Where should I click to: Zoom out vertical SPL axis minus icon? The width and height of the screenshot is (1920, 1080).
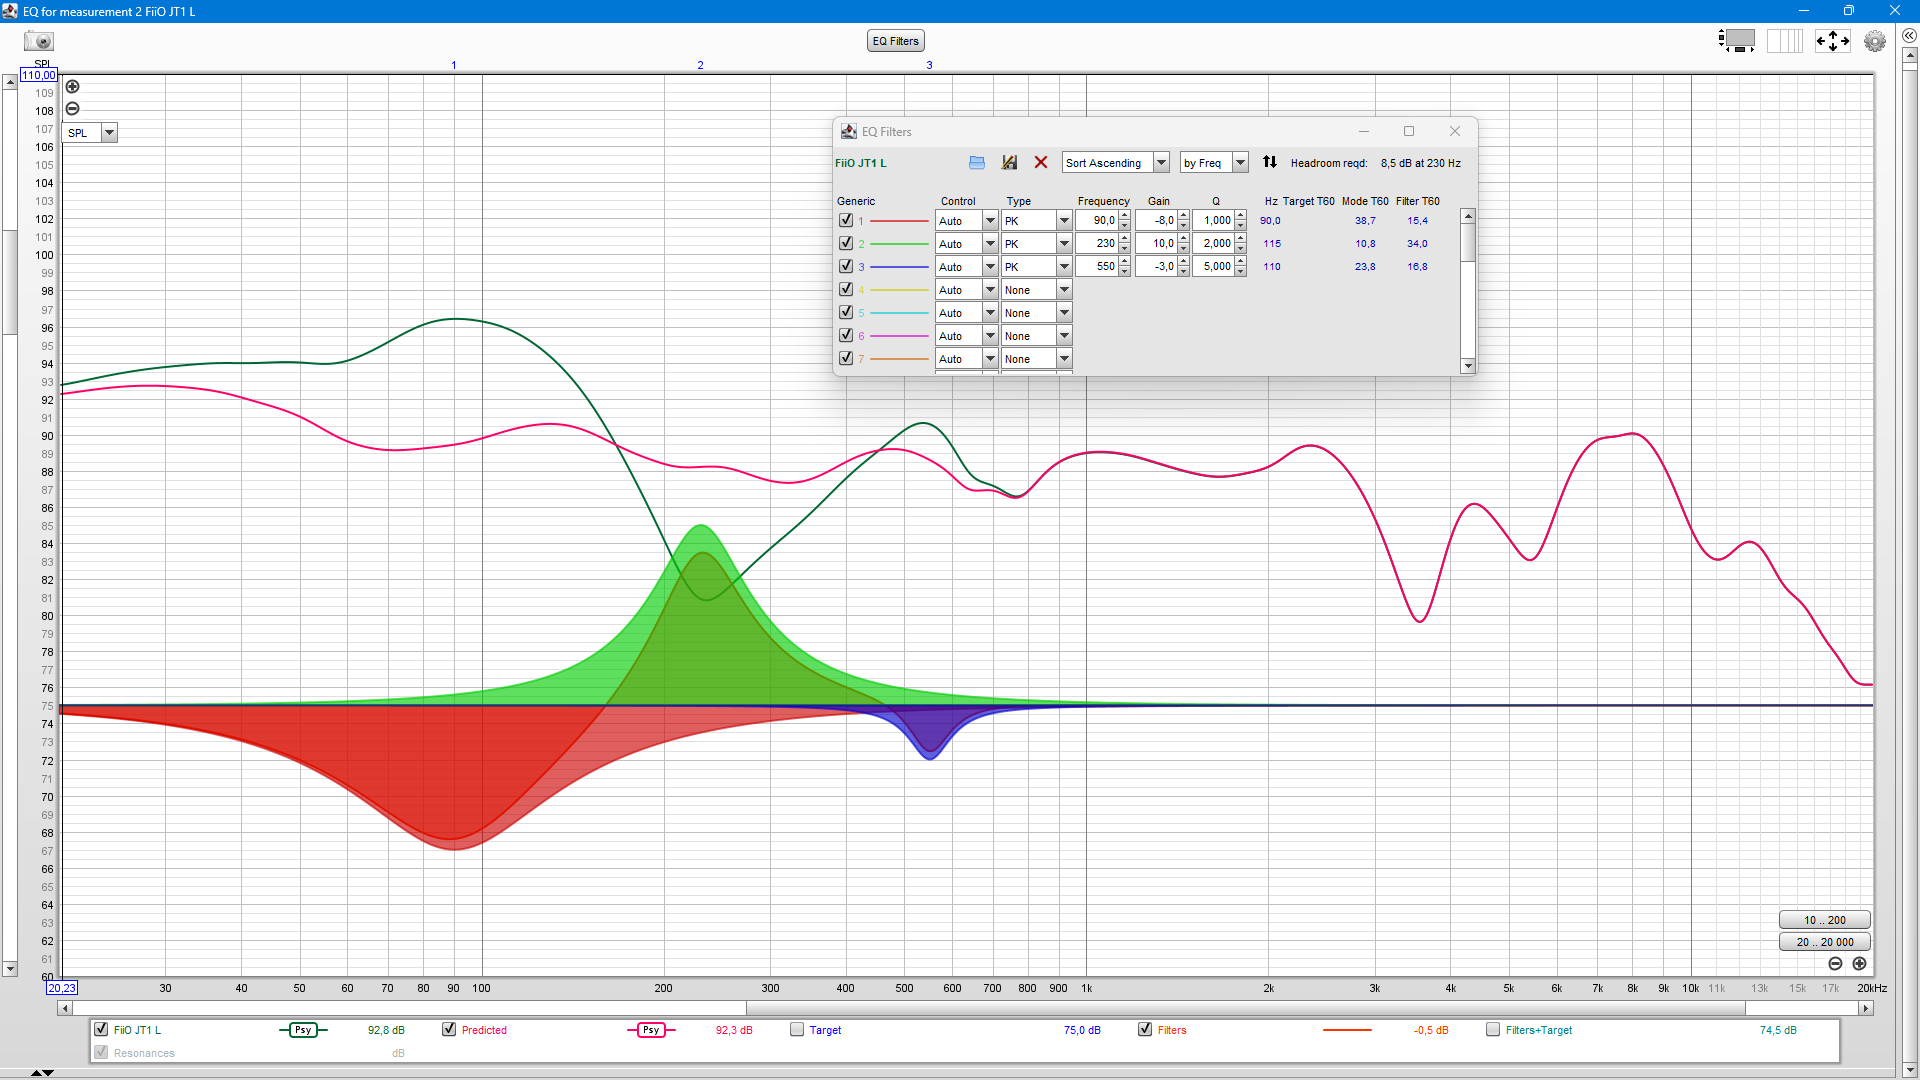coord(73,109)
